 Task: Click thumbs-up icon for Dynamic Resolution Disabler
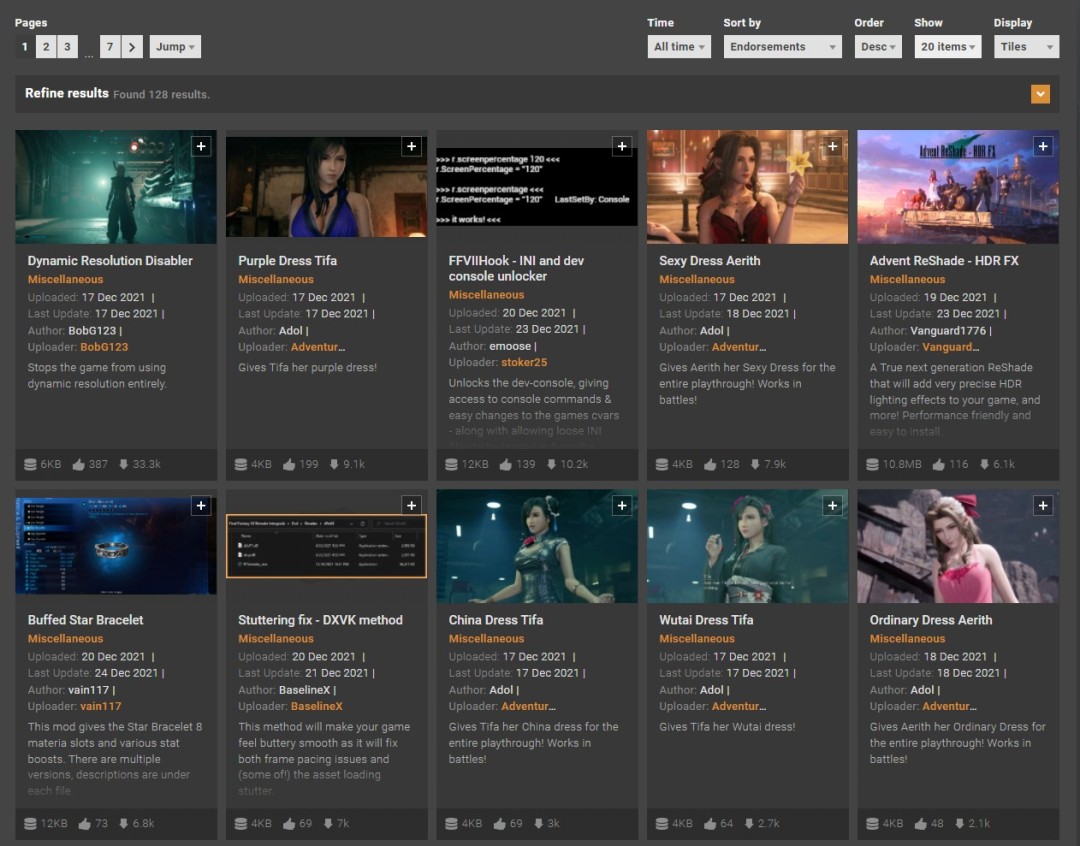pyautogui.click(x=79, y=464)
